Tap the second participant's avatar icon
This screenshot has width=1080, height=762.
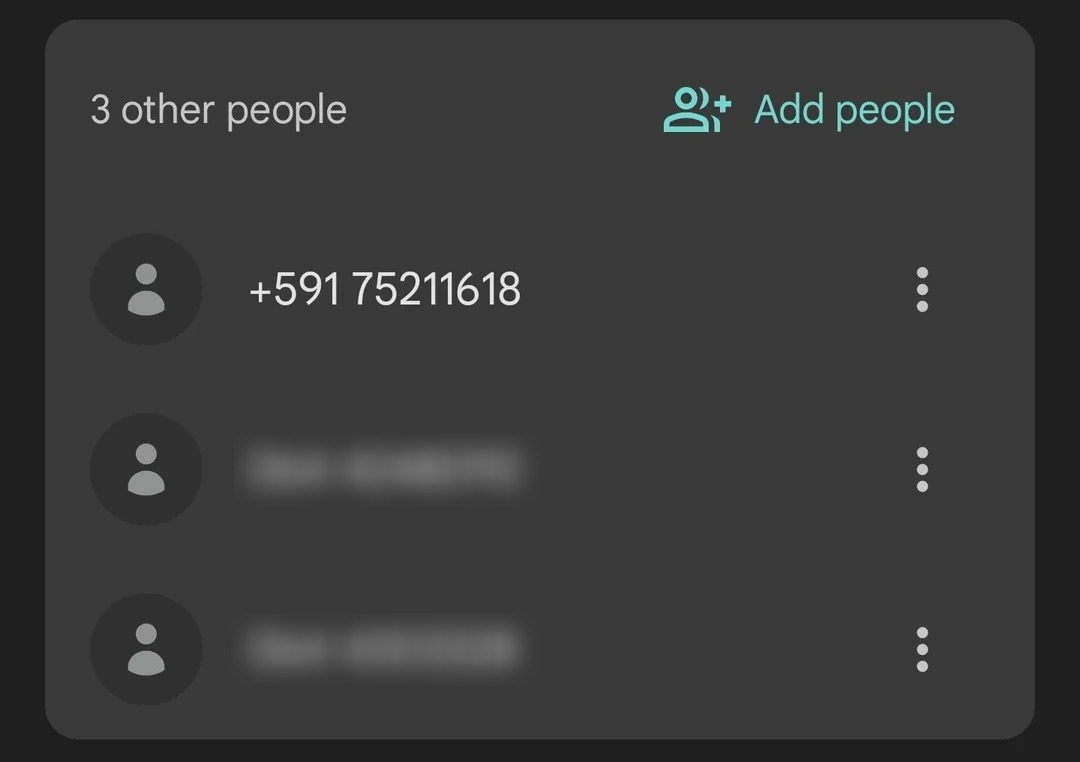[x=146, y=469]
